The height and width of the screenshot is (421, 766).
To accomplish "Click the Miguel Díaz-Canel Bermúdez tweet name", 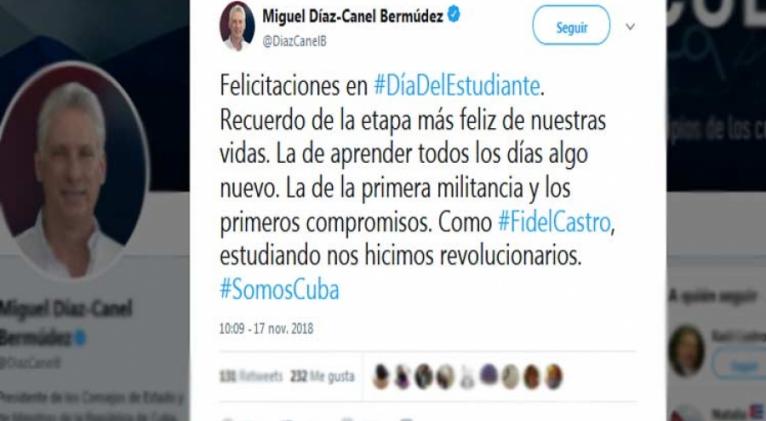I will tap(353, 16).
